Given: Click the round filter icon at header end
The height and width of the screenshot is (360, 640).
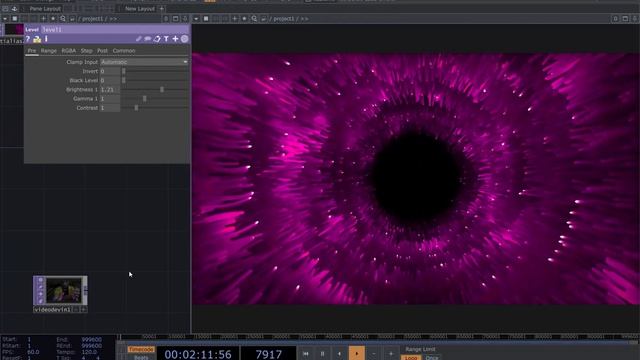Looking at the screenshot, I should coord(184,39).
